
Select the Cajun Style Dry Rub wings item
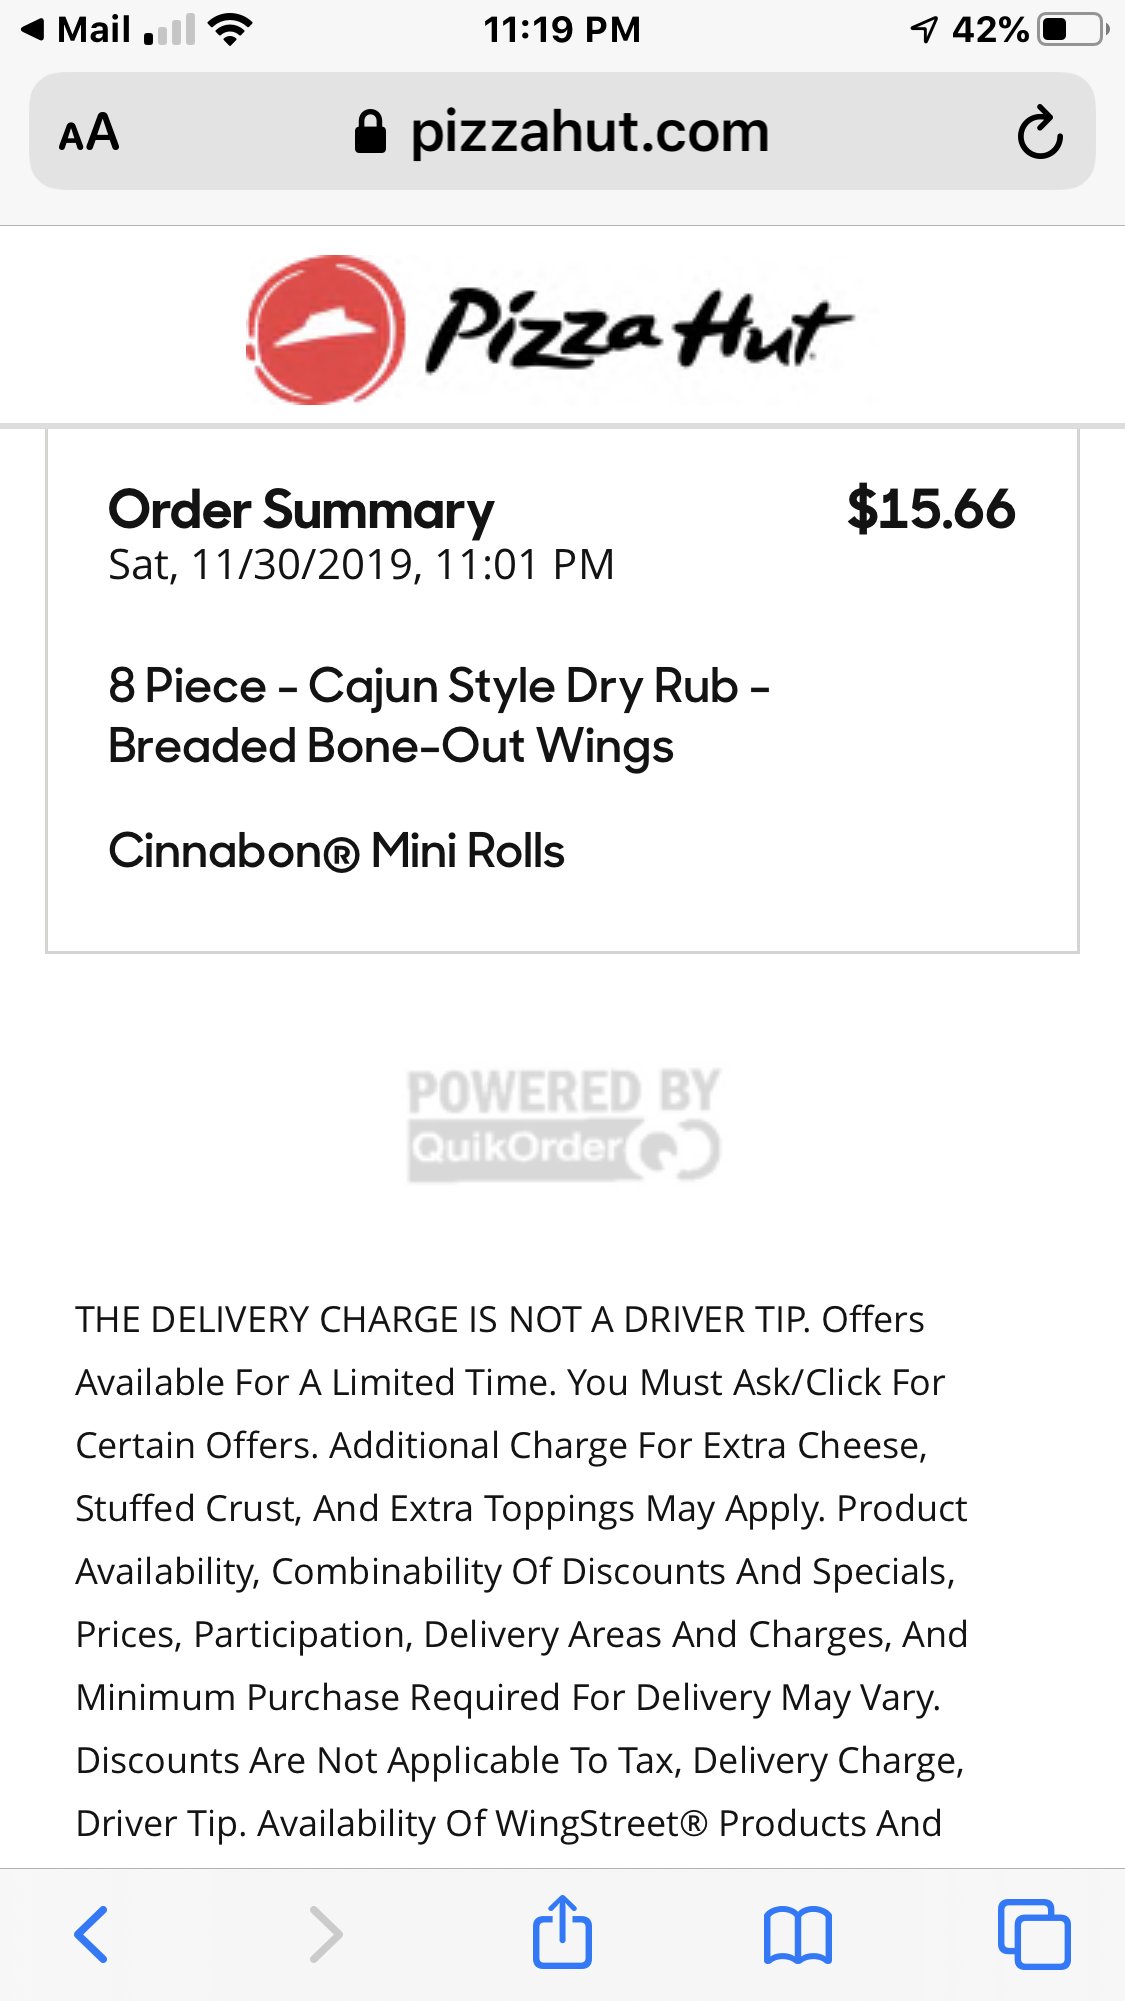(x=438, y=716)
